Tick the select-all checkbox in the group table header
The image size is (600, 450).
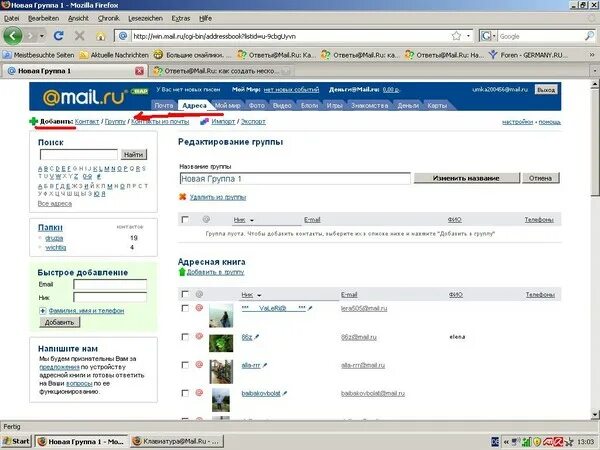185,220
